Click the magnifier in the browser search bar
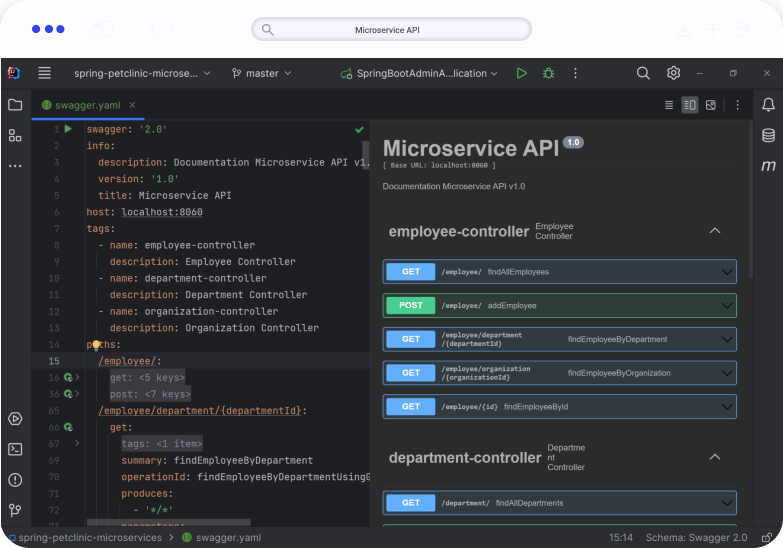 click(268, 29)
